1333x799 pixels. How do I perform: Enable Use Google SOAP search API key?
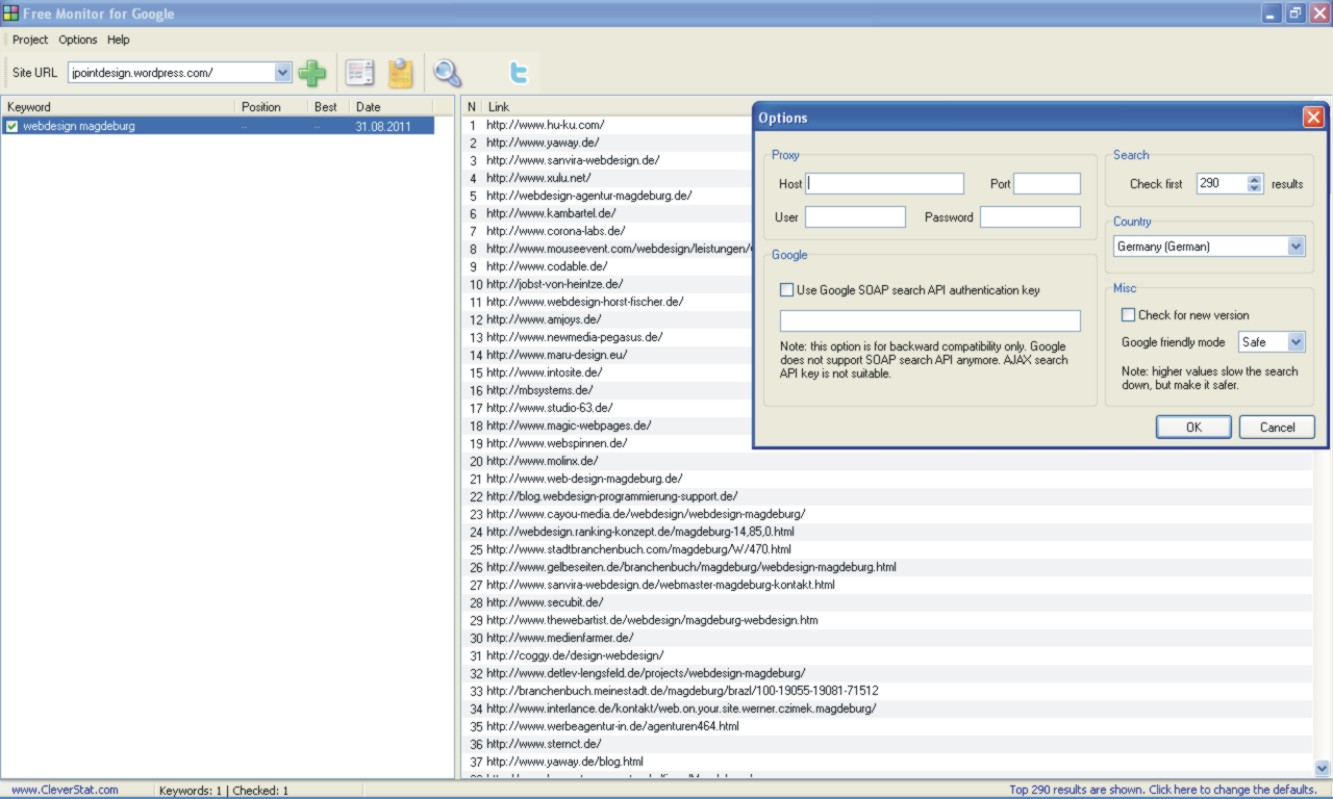point(787,290)
